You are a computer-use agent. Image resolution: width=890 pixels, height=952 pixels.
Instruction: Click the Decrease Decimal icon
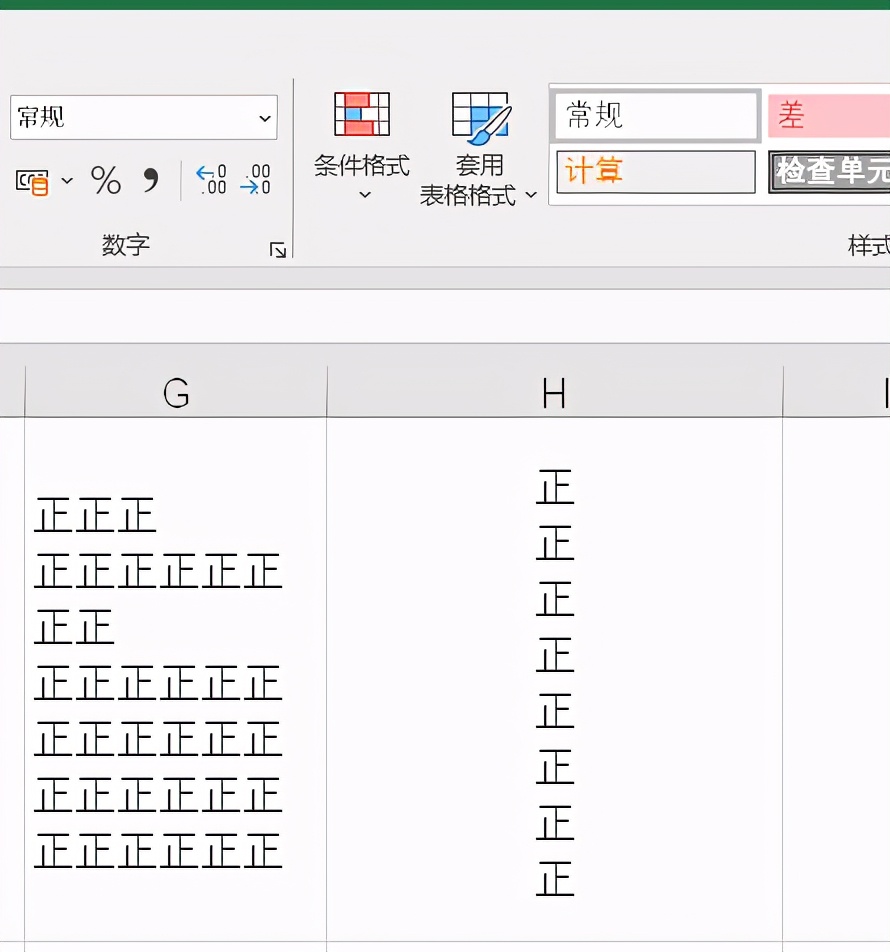(256, 181)
